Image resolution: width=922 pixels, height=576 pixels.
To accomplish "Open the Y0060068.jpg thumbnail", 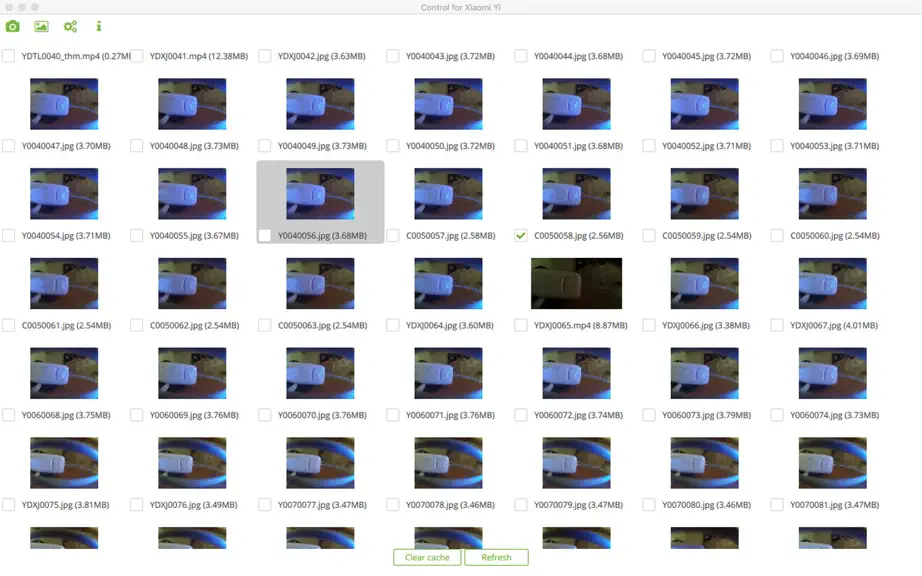I will coord(64,463).
